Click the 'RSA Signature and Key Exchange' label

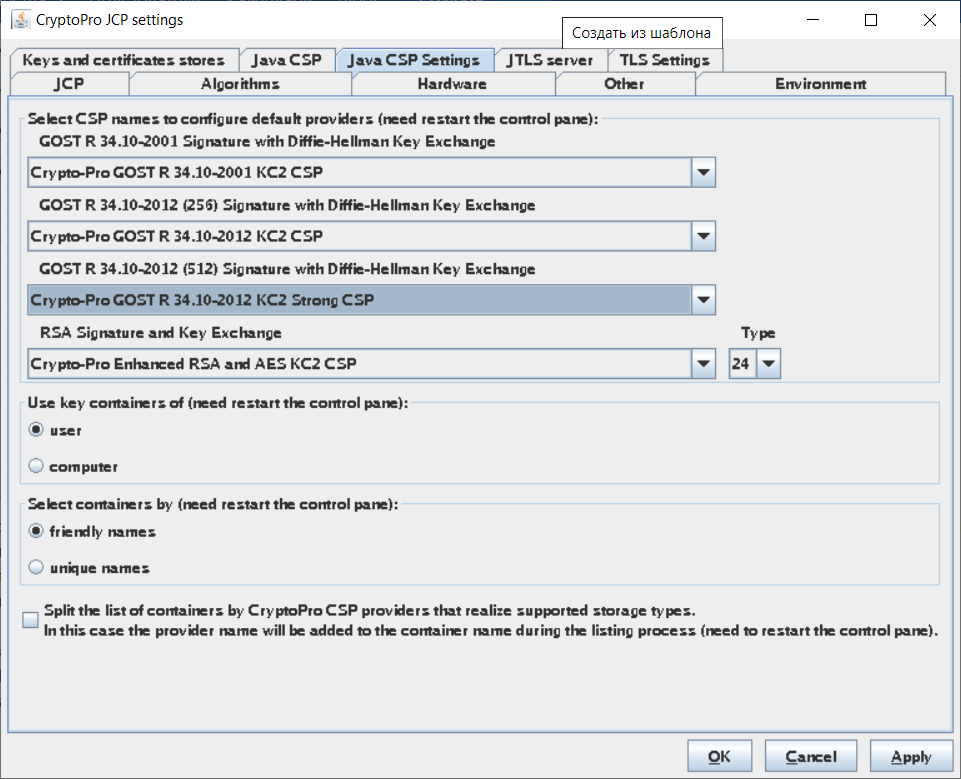(161, 333)
